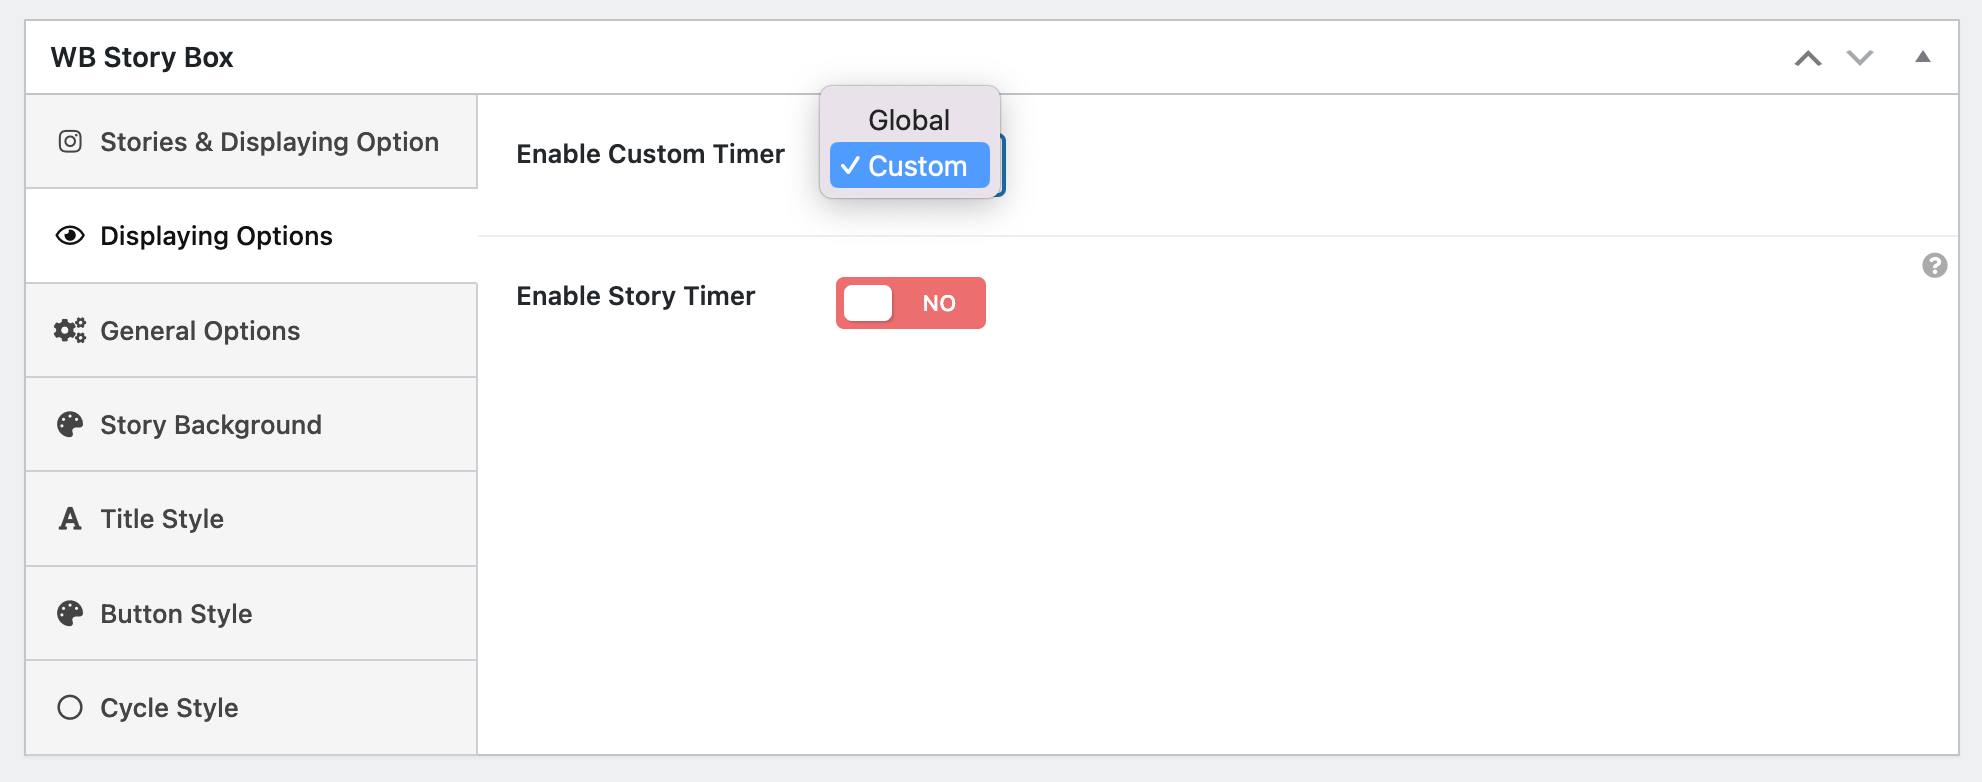Click the help question mark icon
The height and width of the screenshot is (782, 1982).
[1934, 265]
